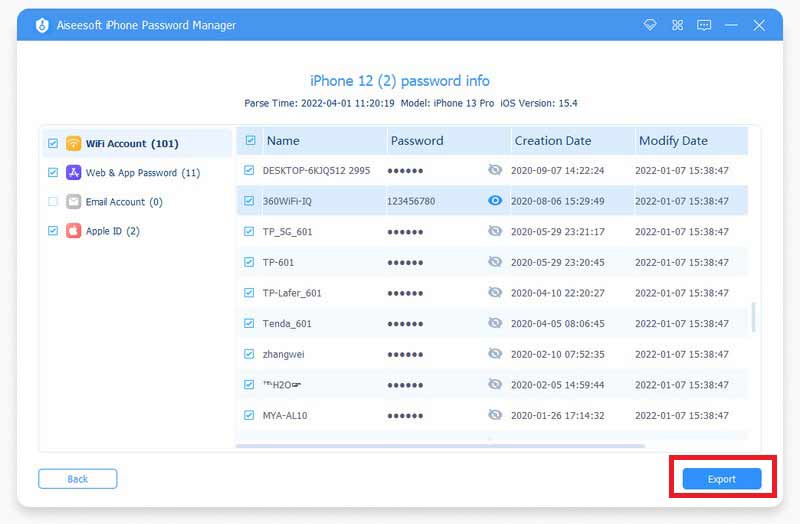Open the diamond purchase icon in title bar
This screenshot has height=524, width=800.
click(649, 24)
